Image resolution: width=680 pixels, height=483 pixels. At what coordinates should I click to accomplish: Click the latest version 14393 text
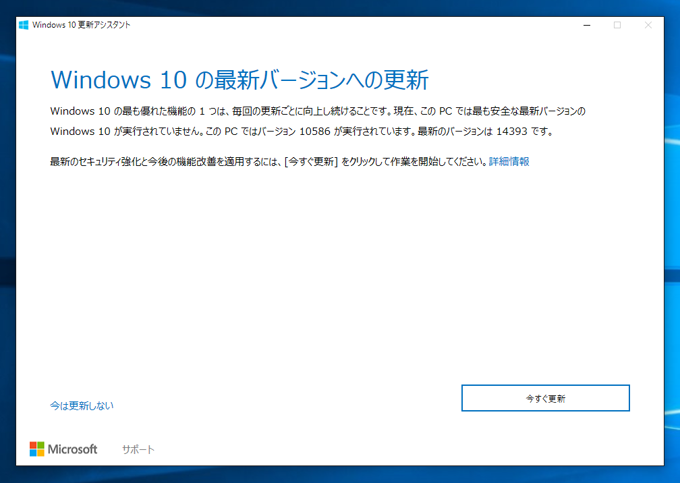pyautogui.click(x=512, y=131)
